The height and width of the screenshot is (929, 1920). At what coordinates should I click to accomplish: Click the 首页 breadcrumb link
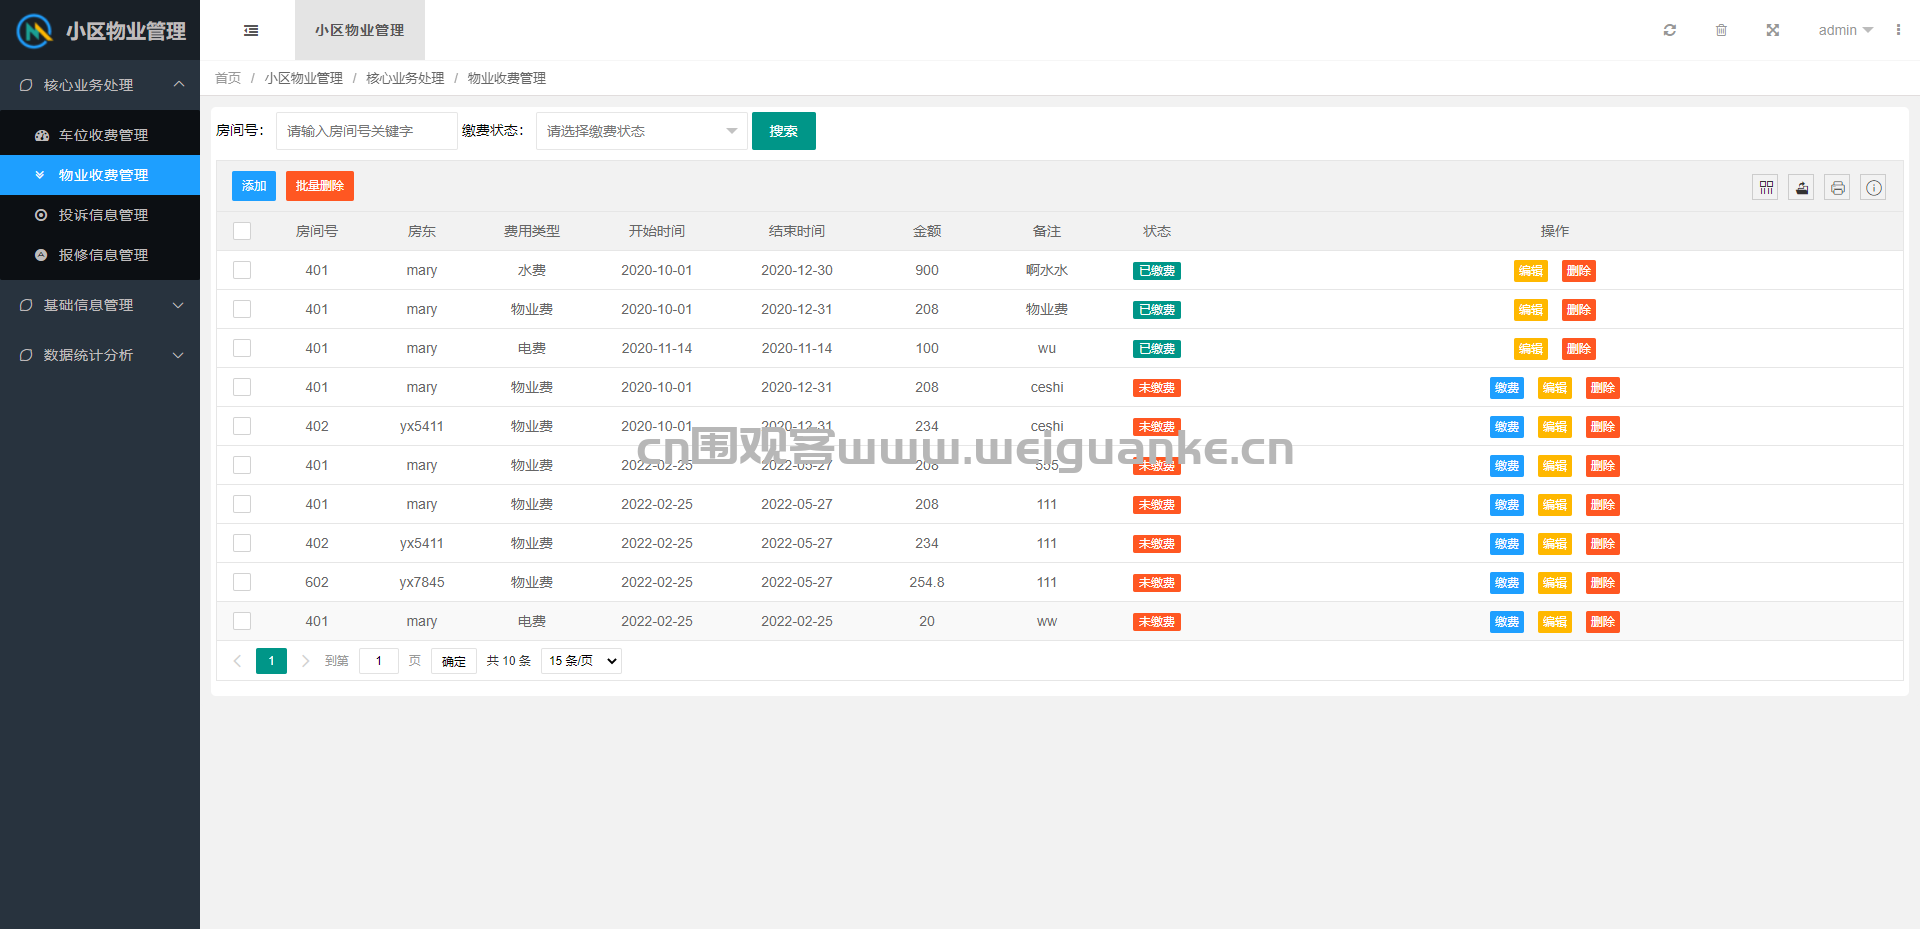228,78
